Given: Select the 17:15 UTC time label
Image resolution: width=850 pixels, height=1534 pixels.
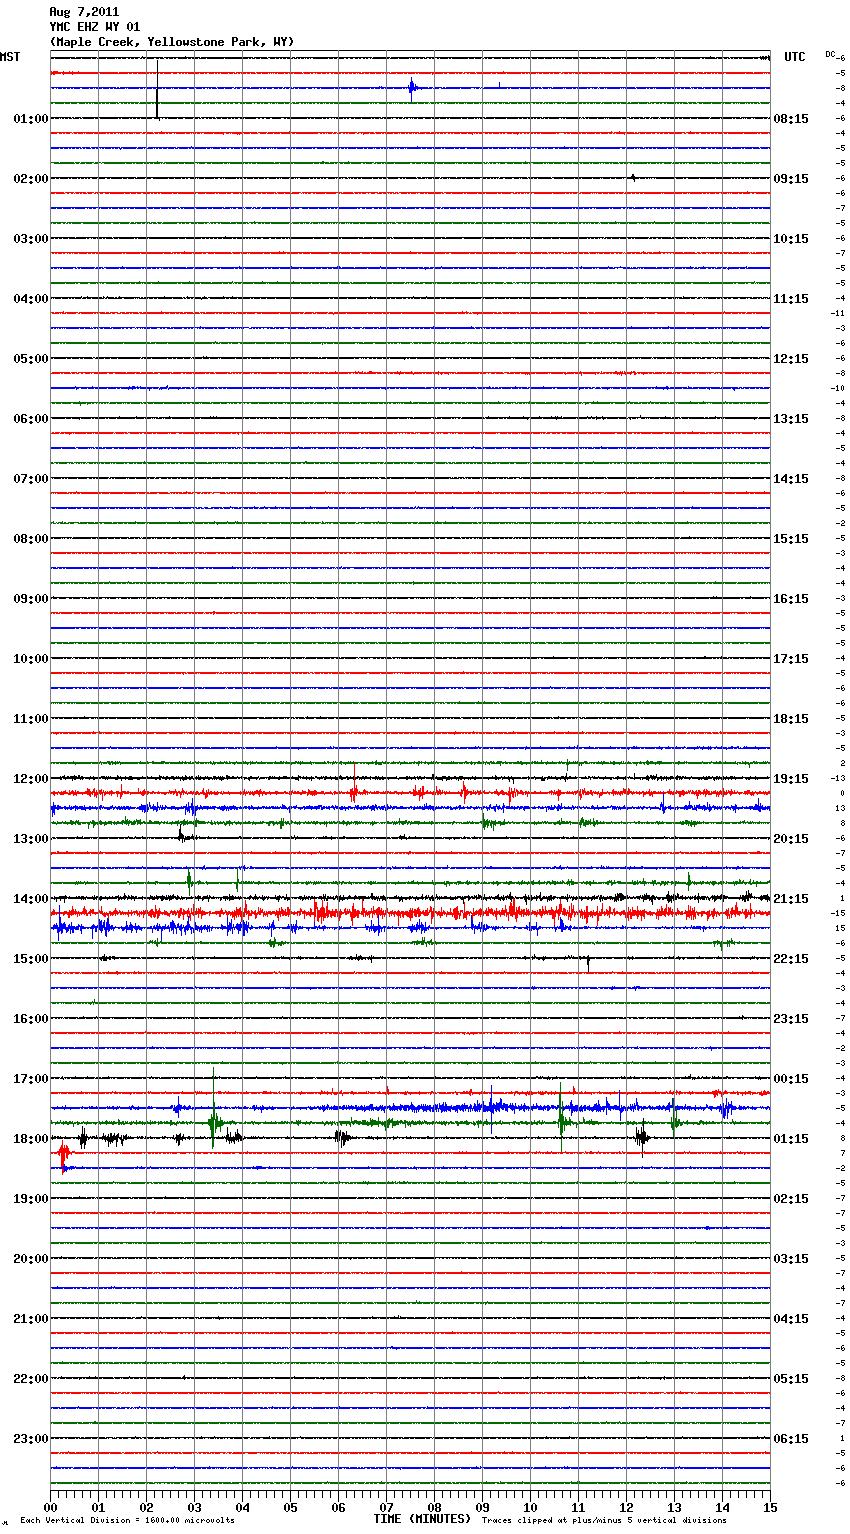Looking at the screenshot, I should point(791,659).
